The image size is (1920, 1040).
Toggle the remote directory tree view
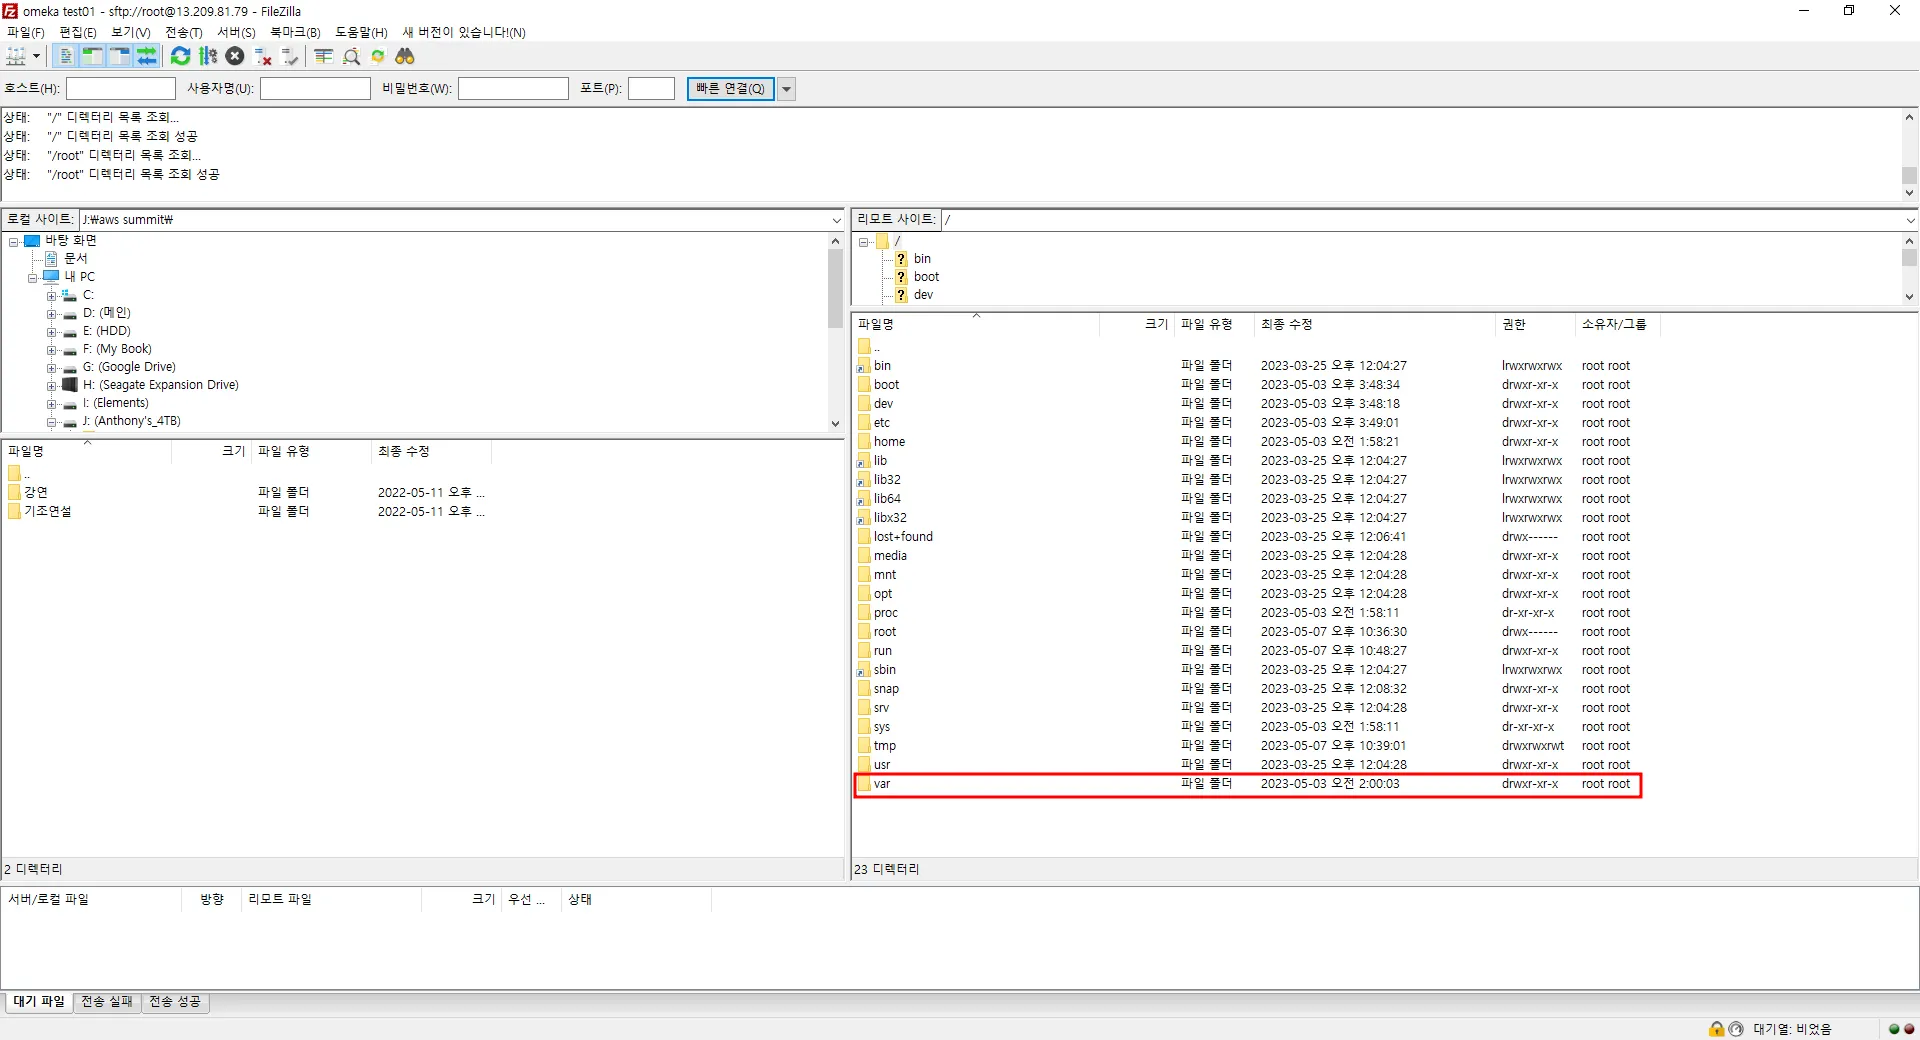[119, 56]
